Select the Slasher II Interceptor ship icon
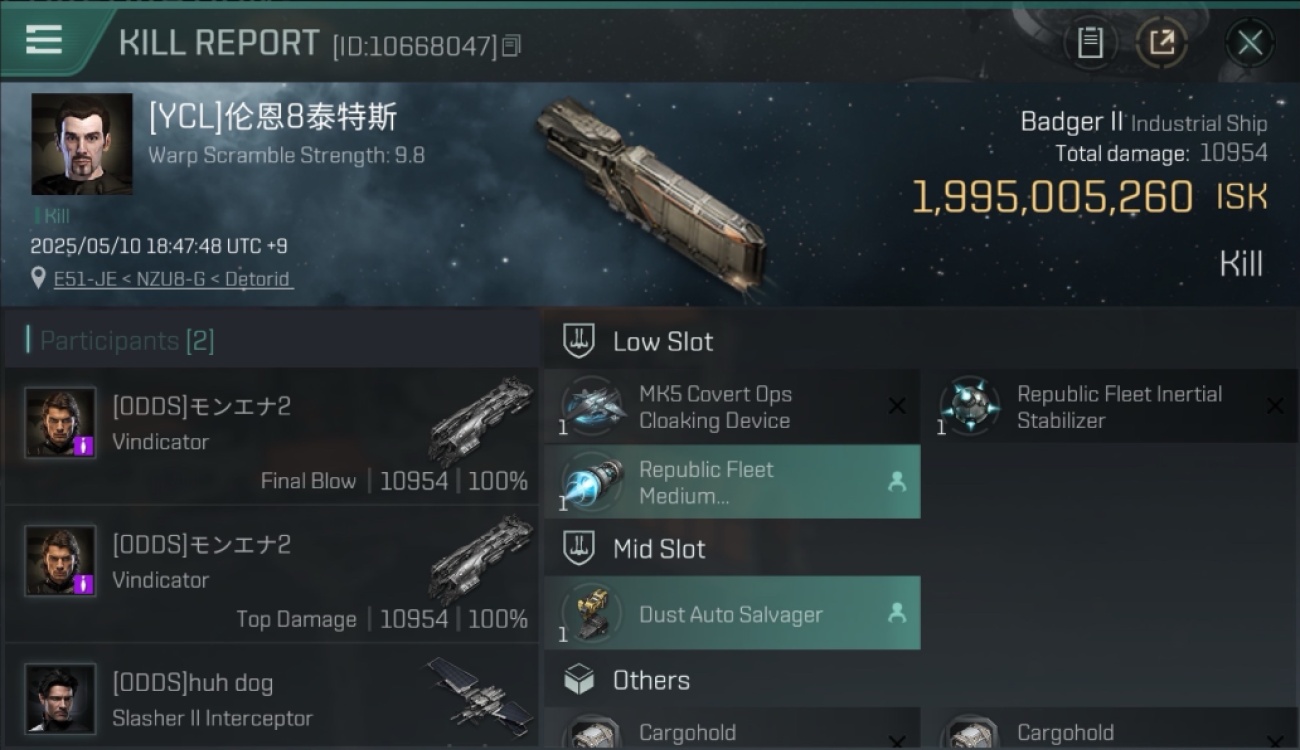Viewport: 1300px width, 750px height. [480, 694]
